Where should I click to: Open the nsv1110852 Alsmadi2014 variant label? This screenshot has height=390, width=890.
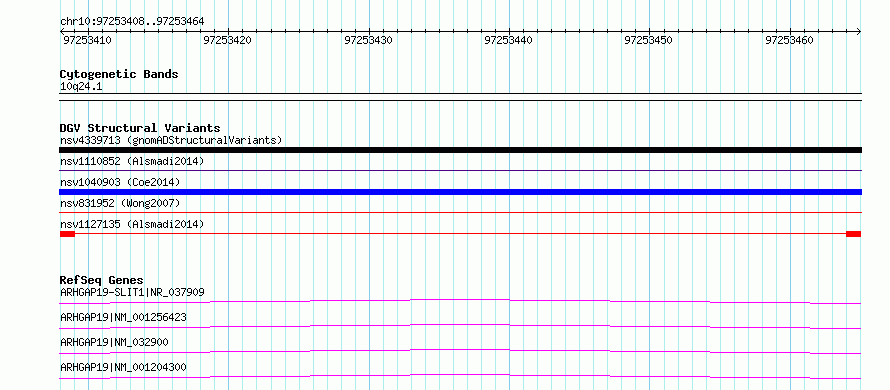(132, 161)
